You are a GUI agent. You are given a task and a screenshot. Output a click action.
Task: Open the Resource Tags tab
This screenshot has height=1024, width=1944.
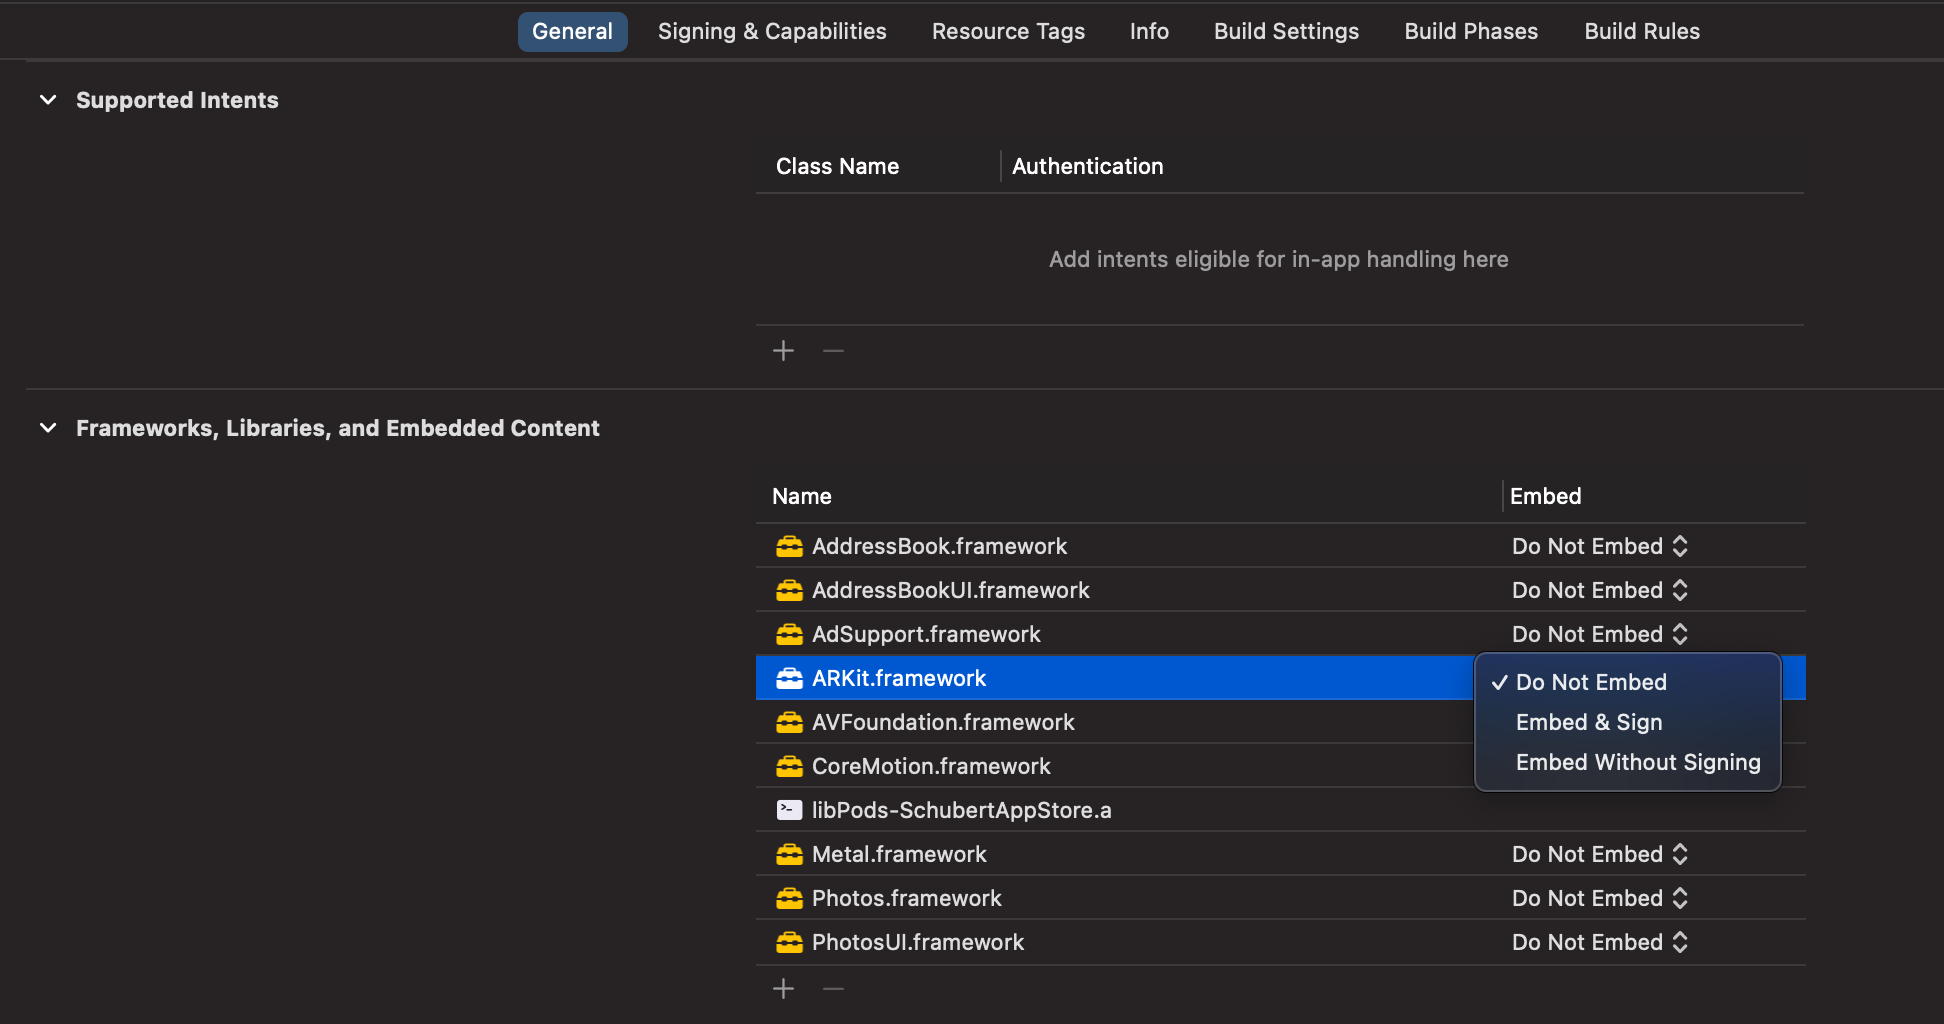[1008, 31]
